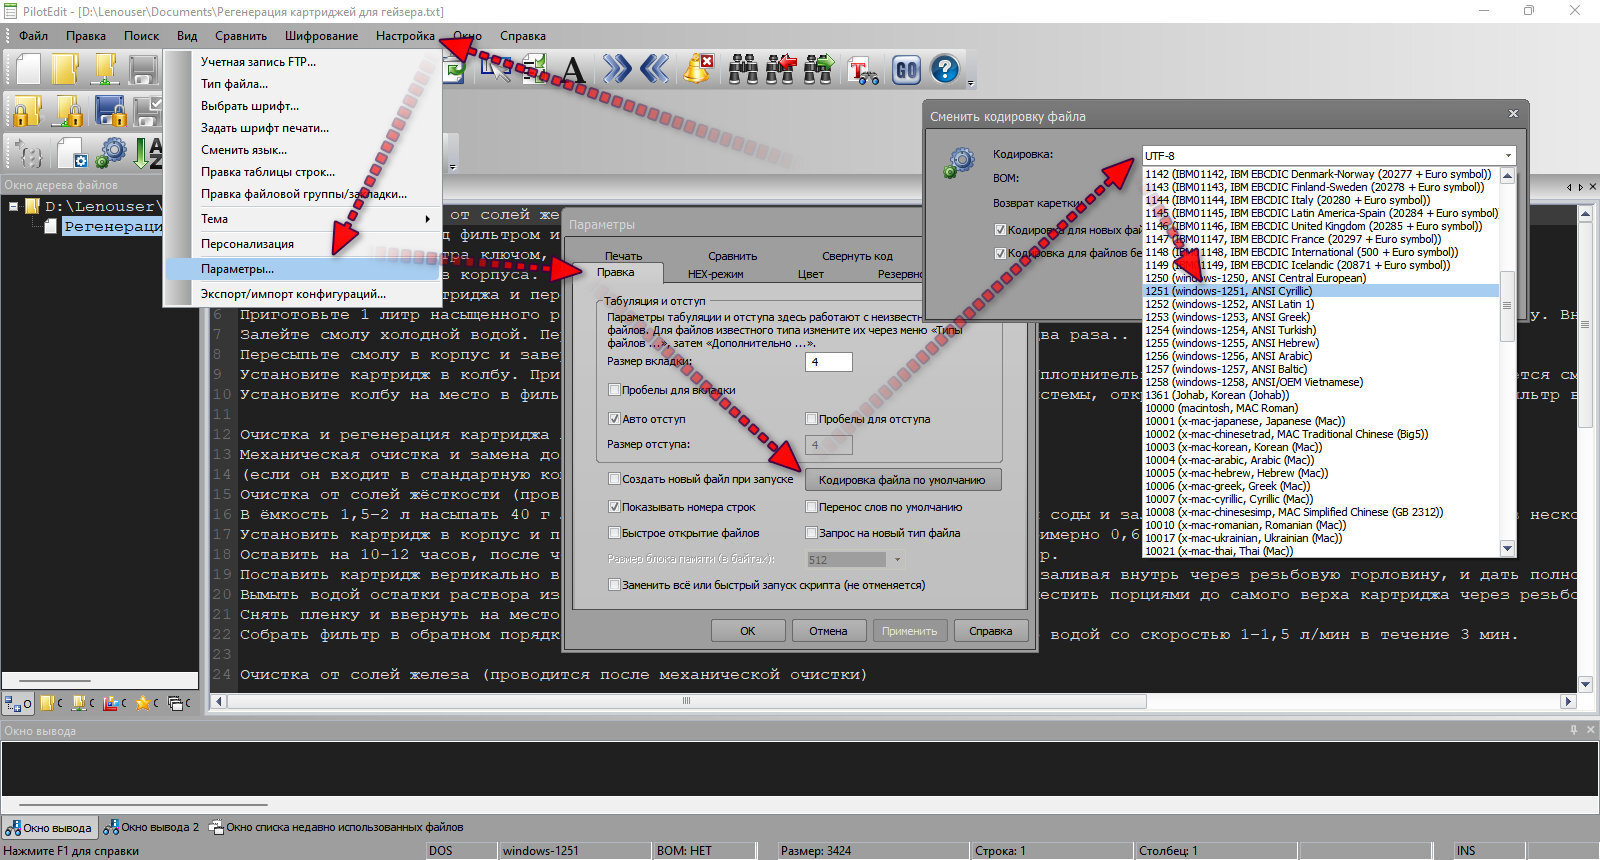Collapse the D:\Lenouser tree node
This screenshot has height=860, width=1600.
coord(14,207)
